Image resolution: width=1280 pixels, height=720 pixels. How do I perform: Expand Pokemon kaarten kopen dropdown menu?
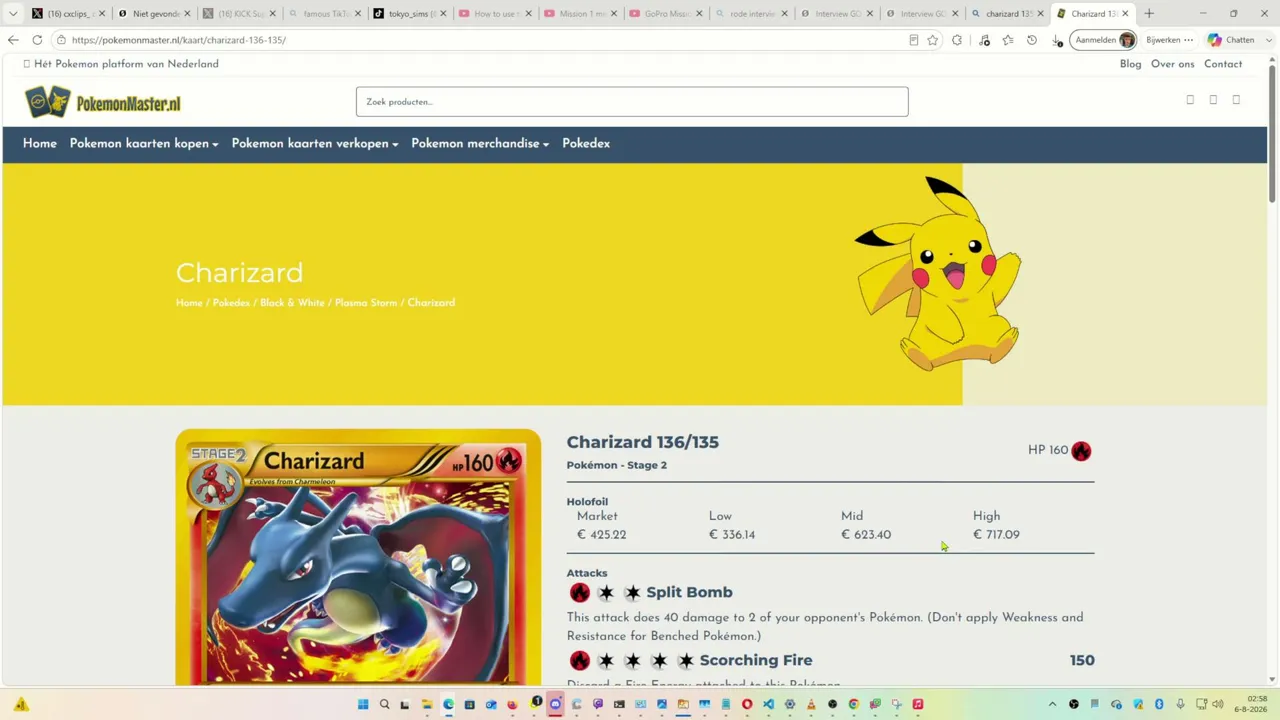[144, 144]
